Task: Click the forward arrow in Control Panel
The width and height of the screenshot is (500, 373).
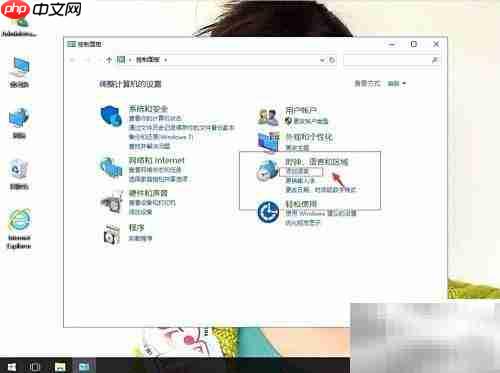Action: coord(88,60)
